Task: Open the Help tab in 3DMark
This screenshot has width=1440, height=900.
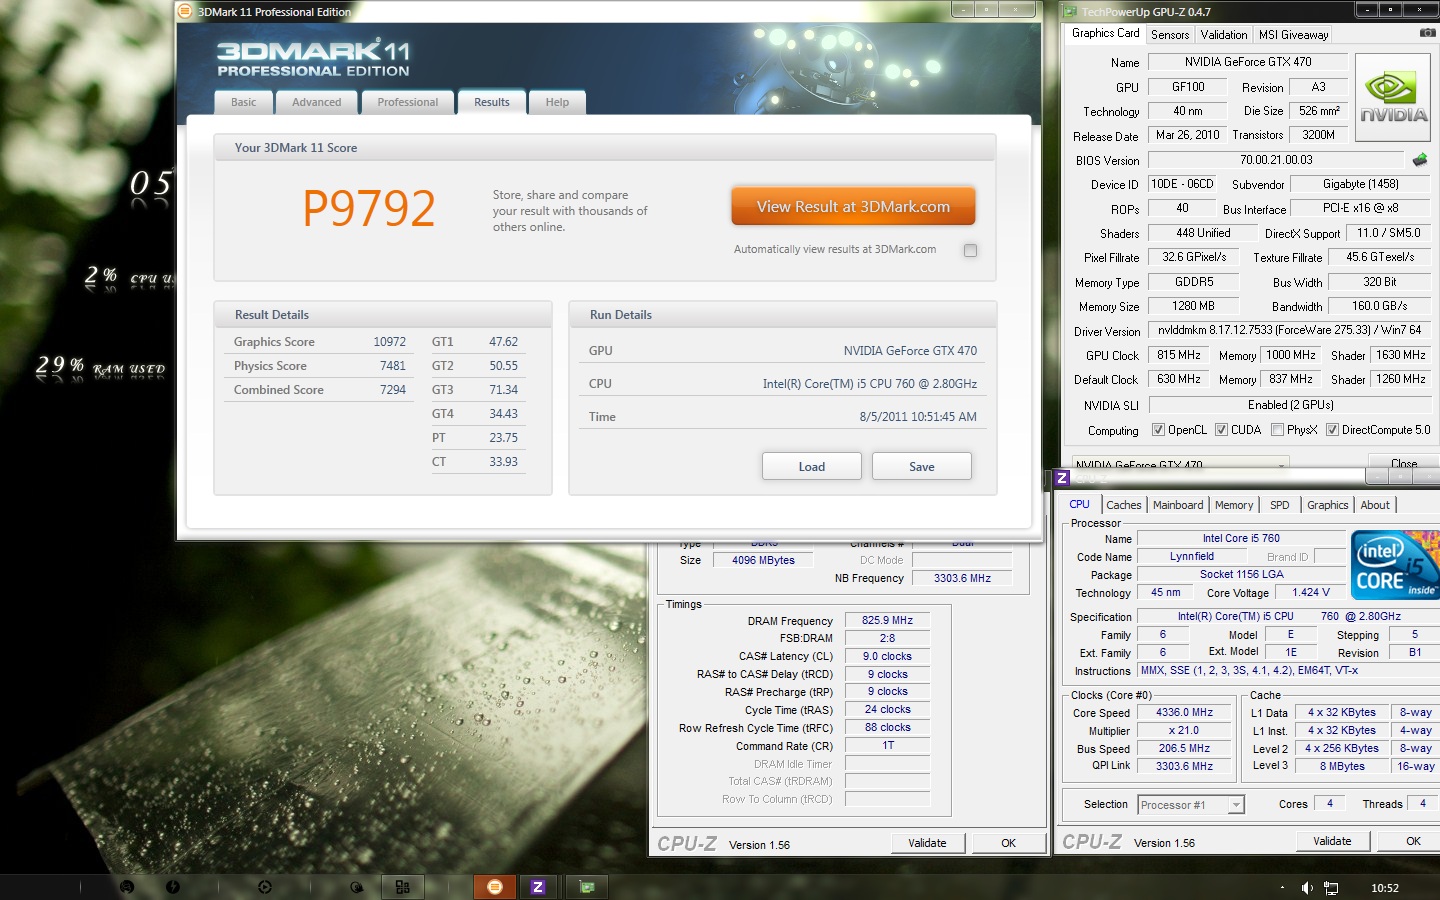Action: (557, 102)
